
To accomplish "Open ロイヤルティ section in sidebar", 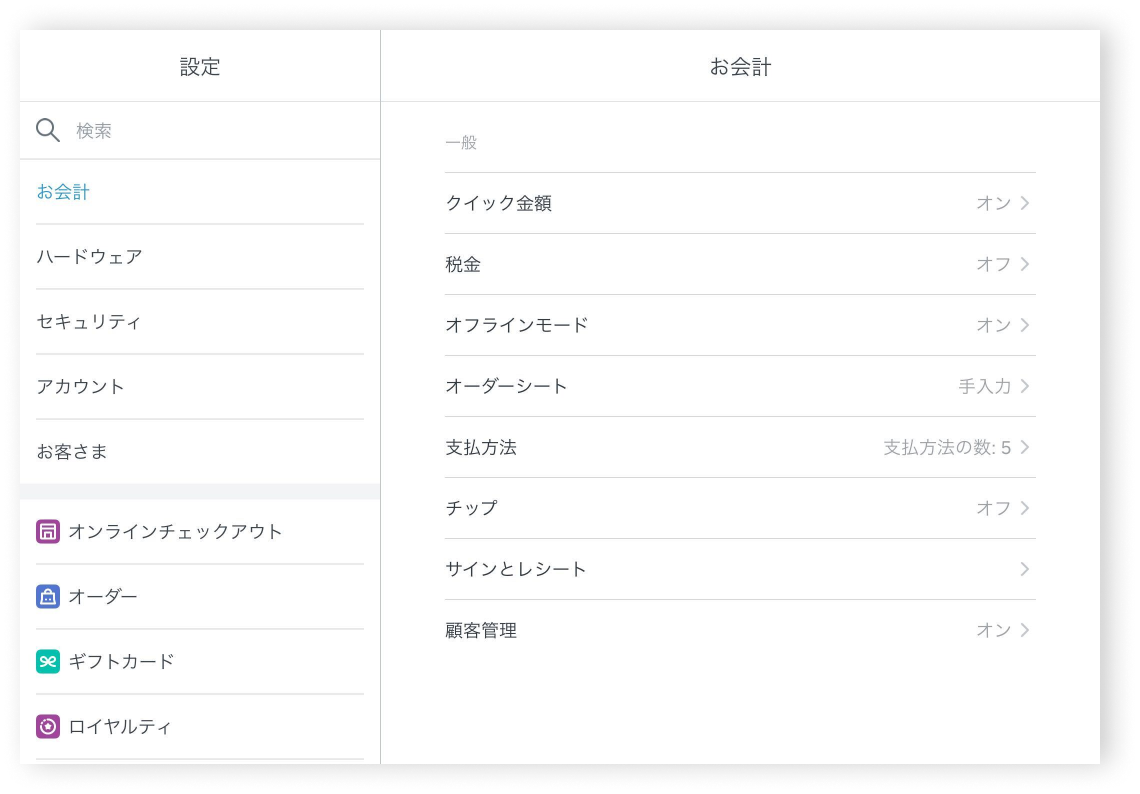I will tap(200, 726).
